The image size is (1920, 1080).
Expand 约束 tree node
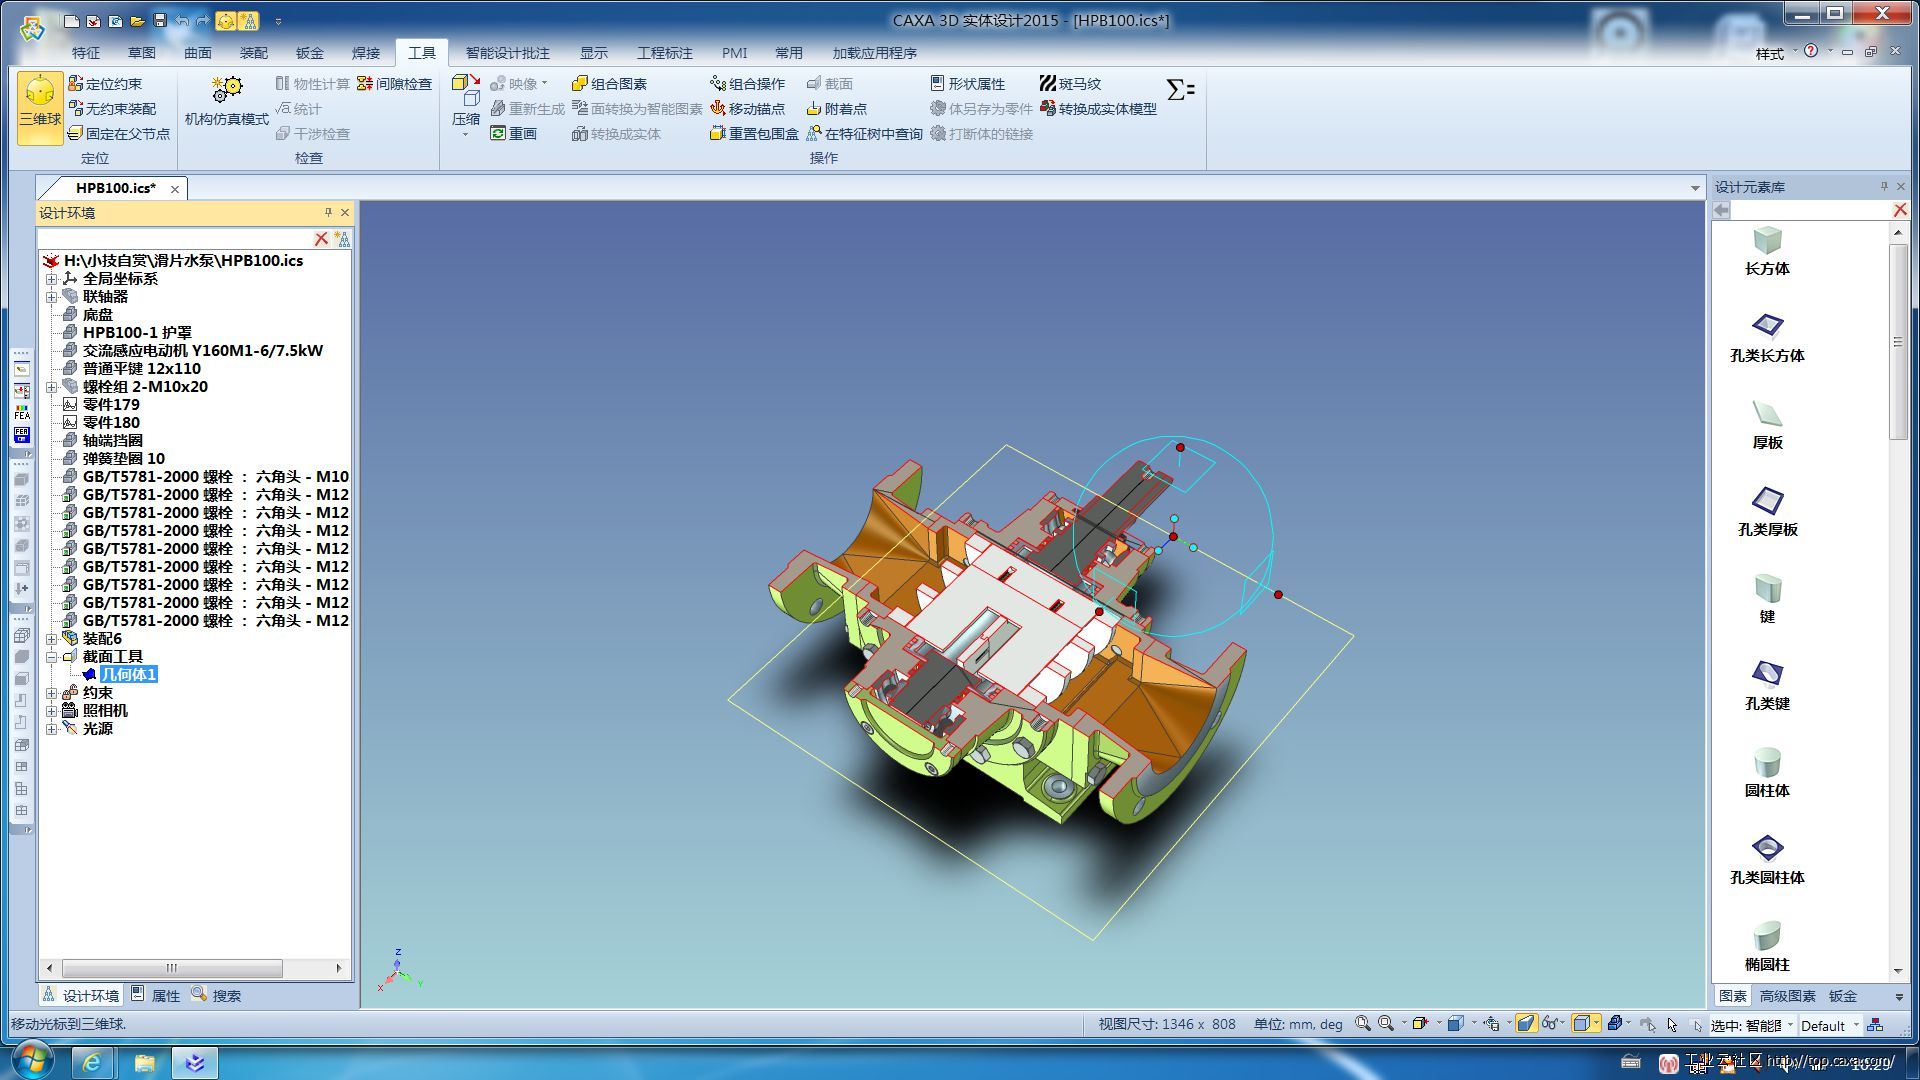pyautogui.click(x=51, y=693)
